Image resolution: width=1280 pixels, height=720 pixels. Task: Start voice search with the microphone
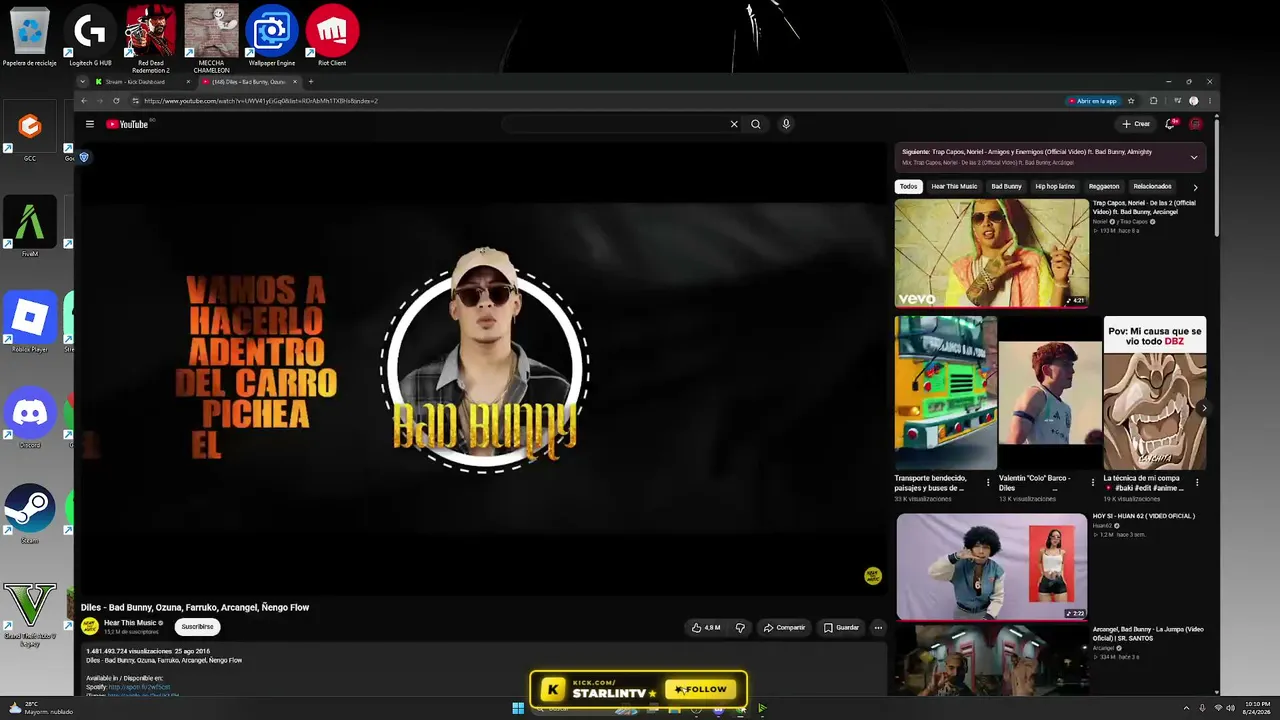tap(786, 124)
